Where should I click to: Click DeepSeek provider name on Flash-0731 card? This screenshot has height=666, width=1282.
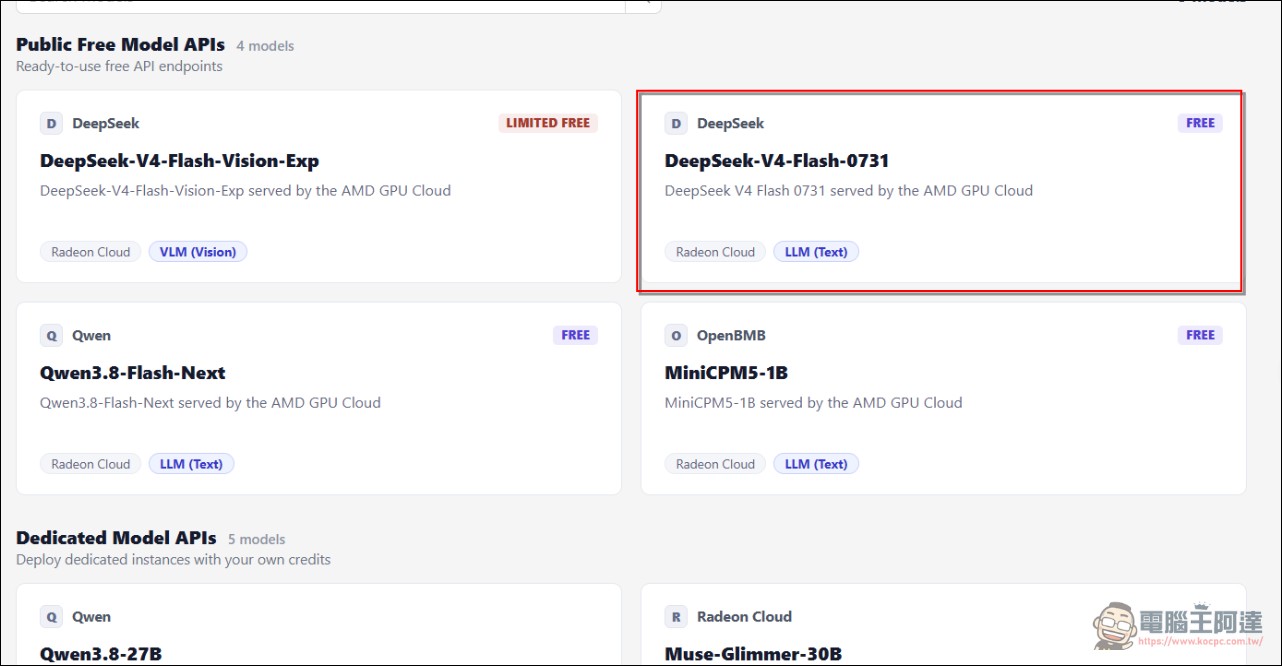(730, 123)
